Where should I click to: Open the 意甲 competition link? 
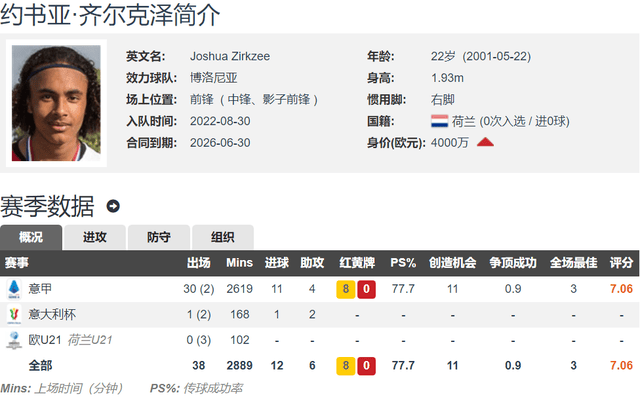click(x=40, y=289)
